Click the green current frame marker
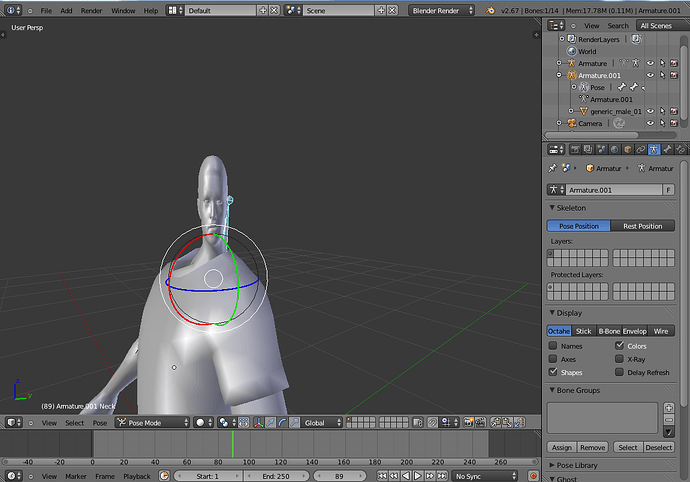Image resolution: width=690 pixels, height=482 pixels. (x=233, y=444)
